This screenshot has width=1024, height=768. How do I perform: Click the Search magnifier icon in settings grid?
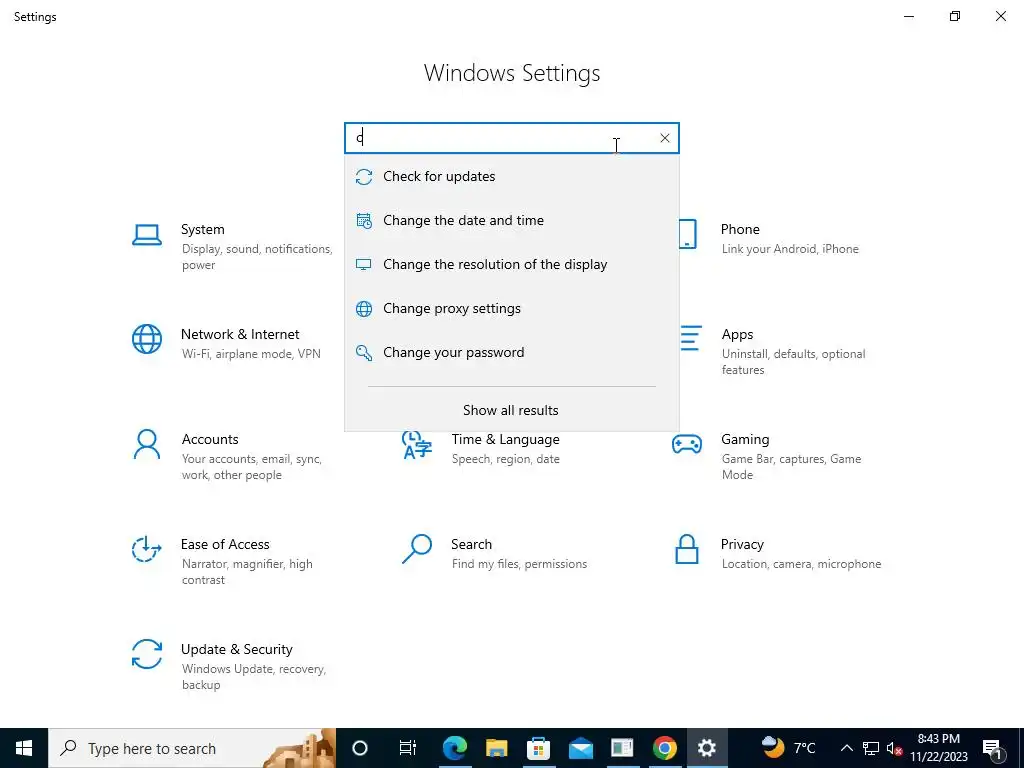(x=417, y=549)
